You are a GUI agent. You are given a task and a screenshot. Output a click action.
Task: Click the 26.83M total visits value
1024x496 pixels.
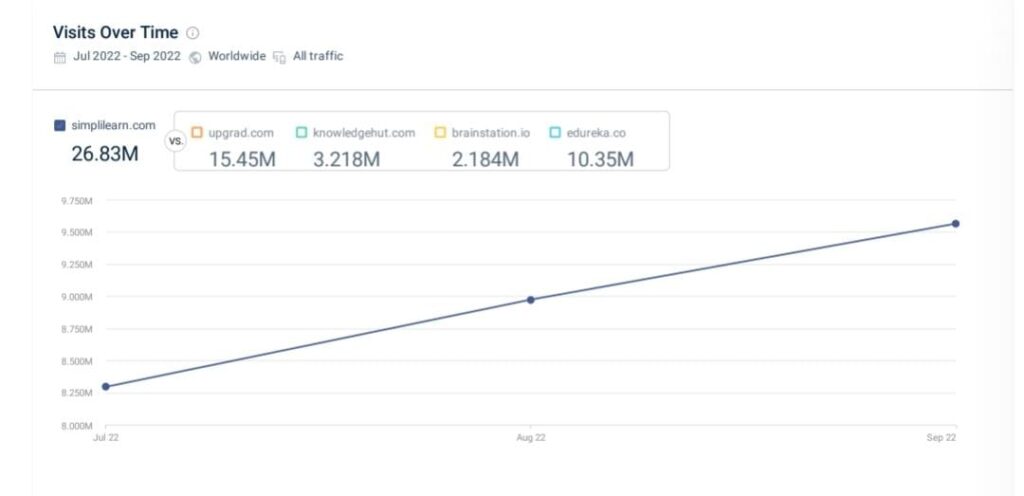point(105,154)
